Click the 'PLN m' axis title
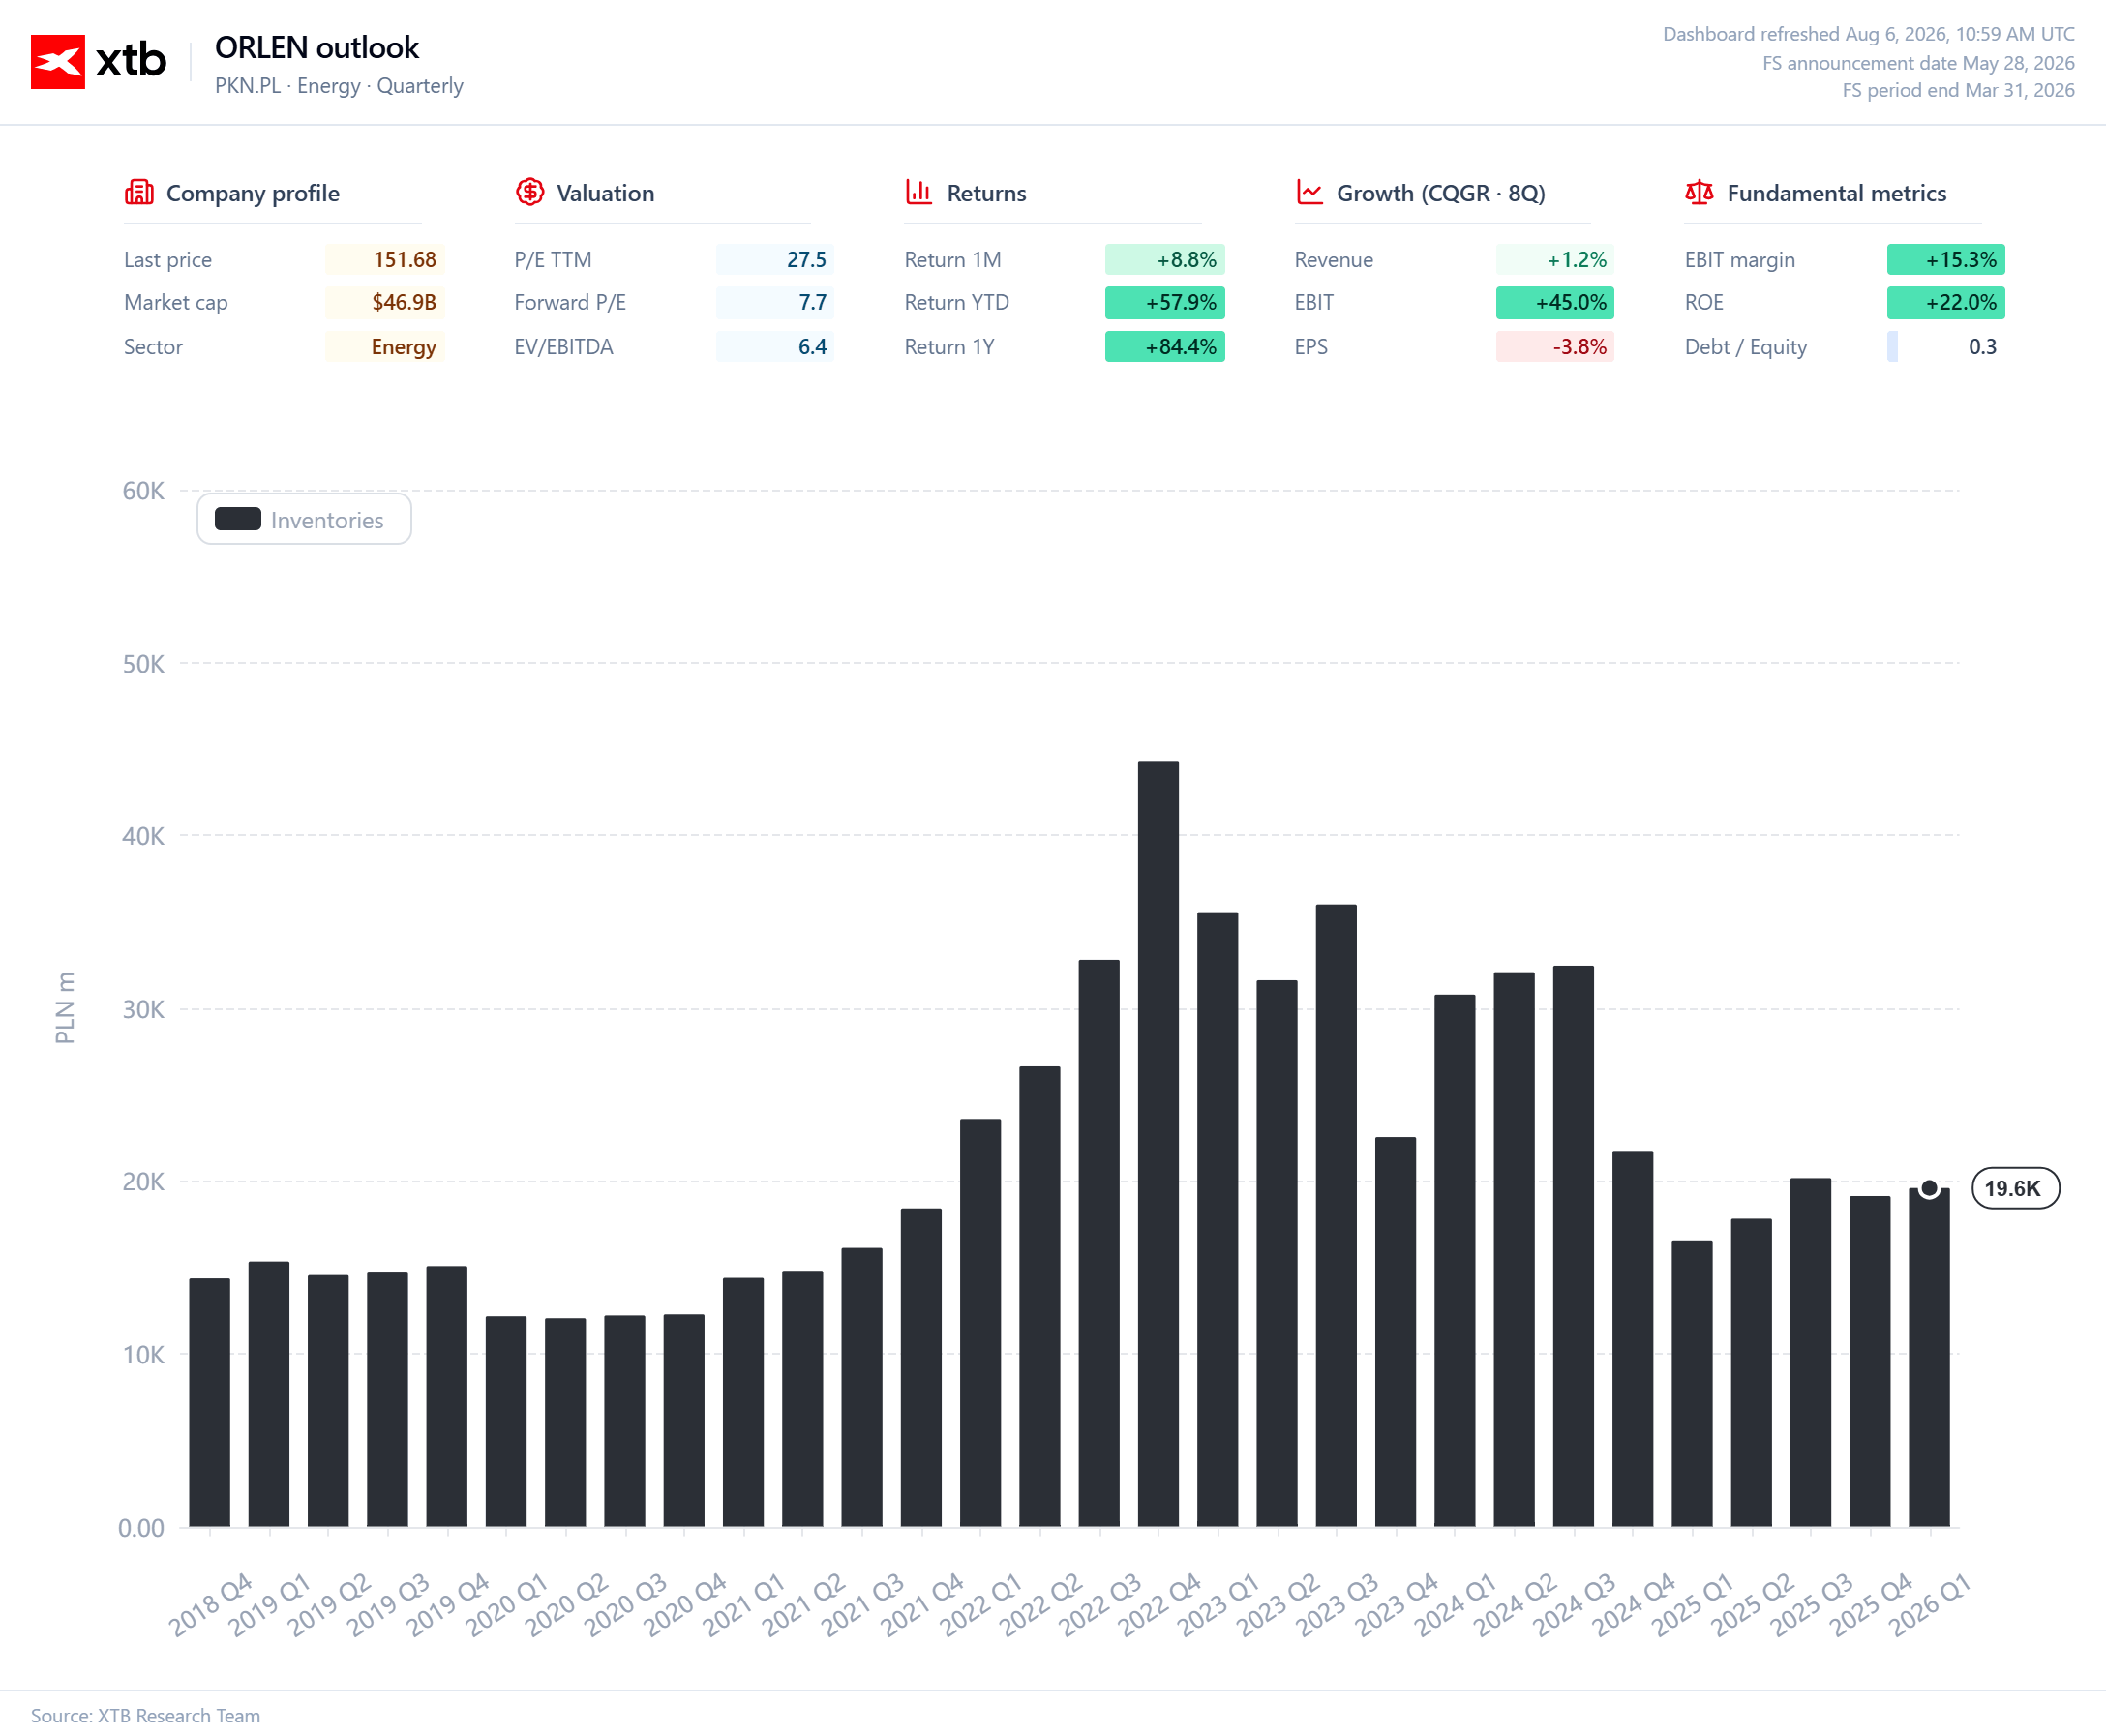This screenshot has width=2106, height=1736. coord(65,1007)
